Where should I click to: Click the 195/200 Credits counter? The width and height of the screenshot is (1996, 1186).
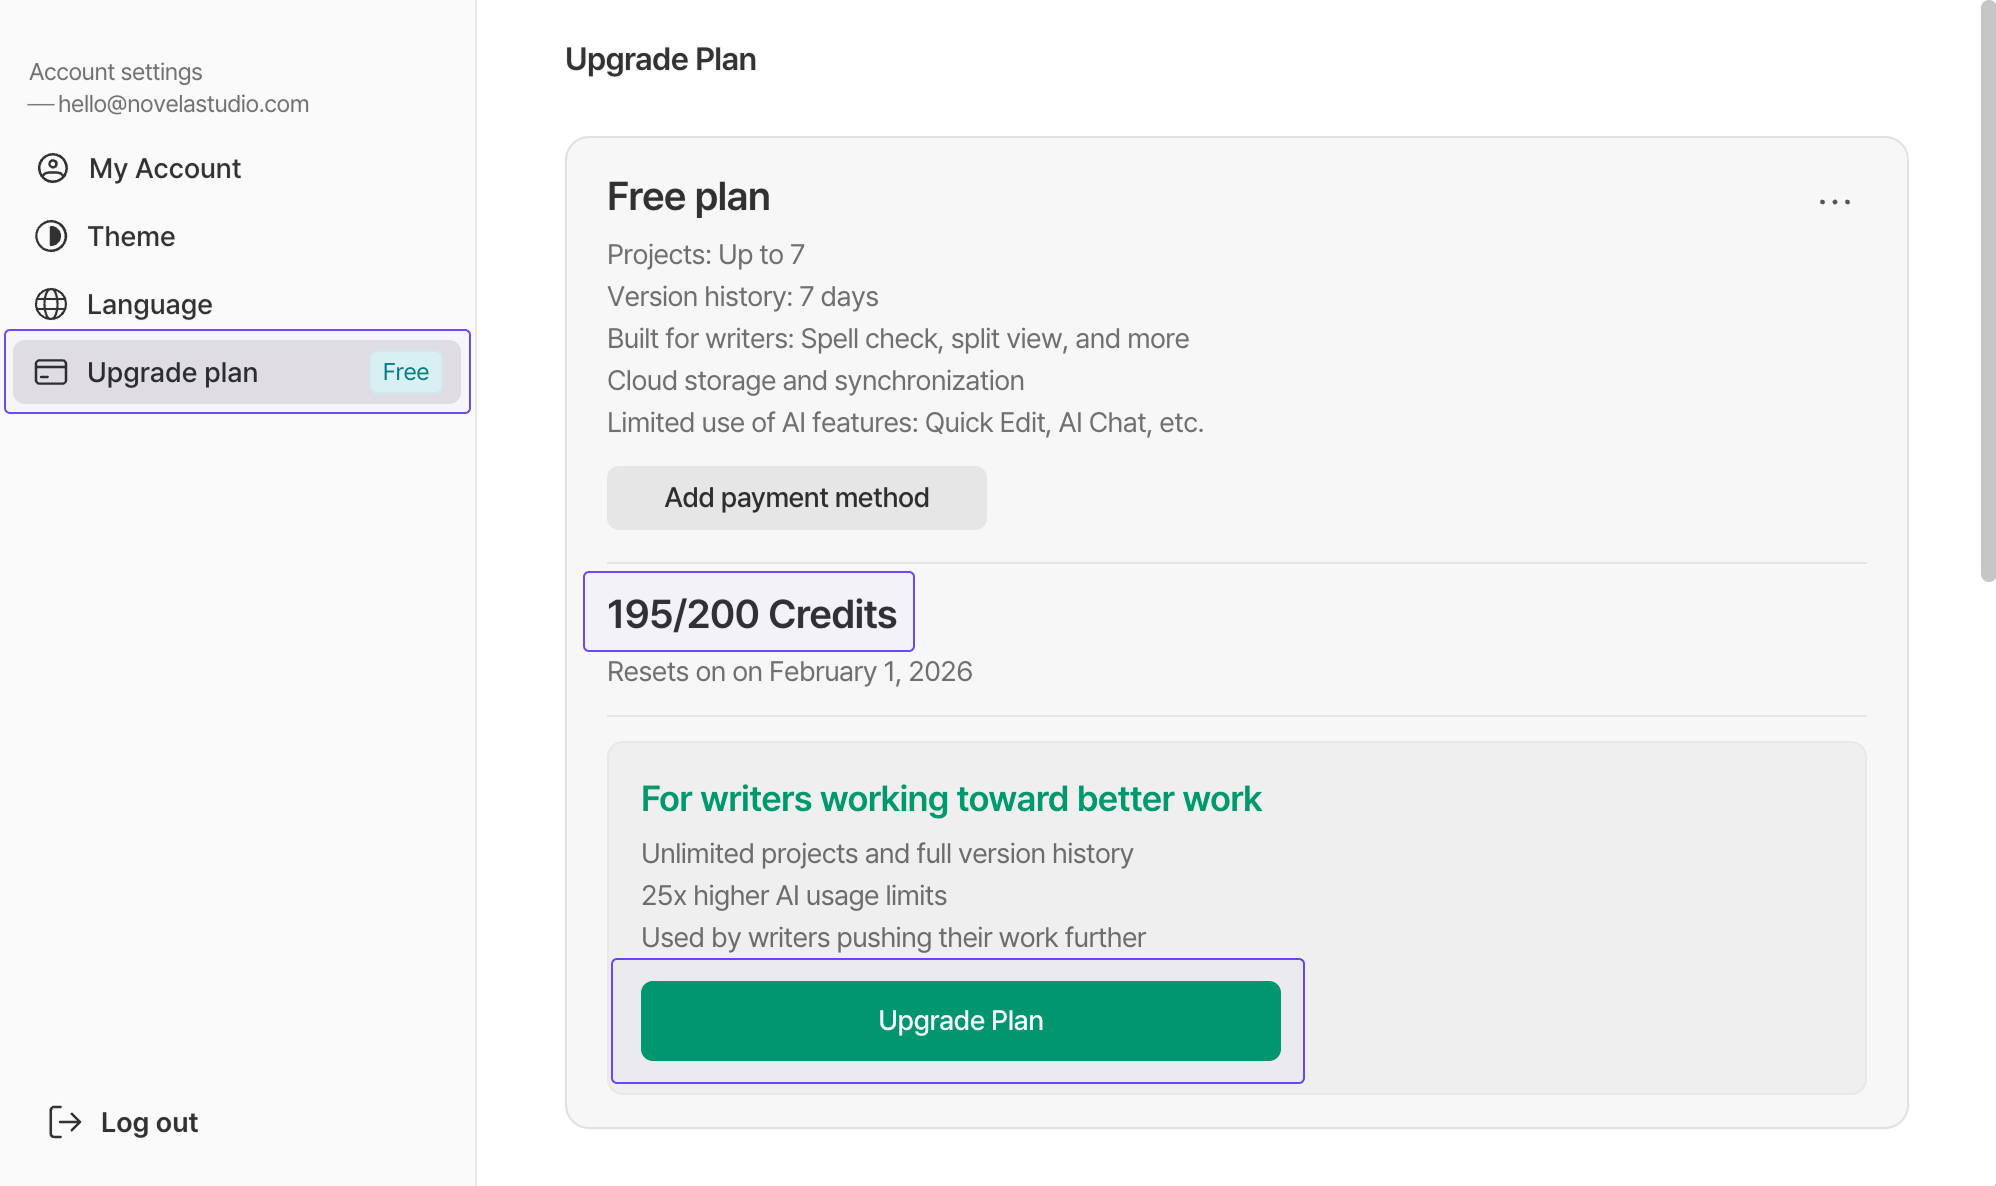(x=751, y=614)
